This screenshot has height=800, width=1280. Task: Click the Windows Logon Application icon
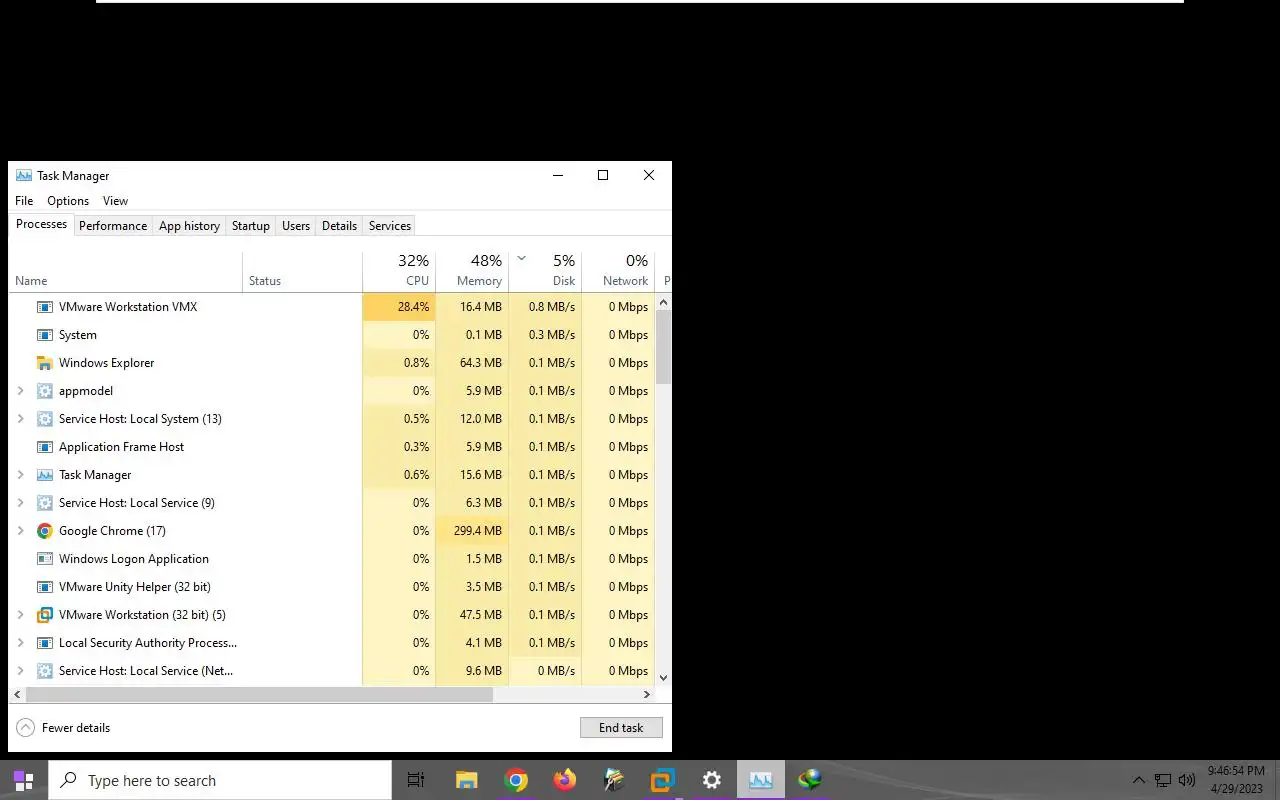click(x=44, y=559)
